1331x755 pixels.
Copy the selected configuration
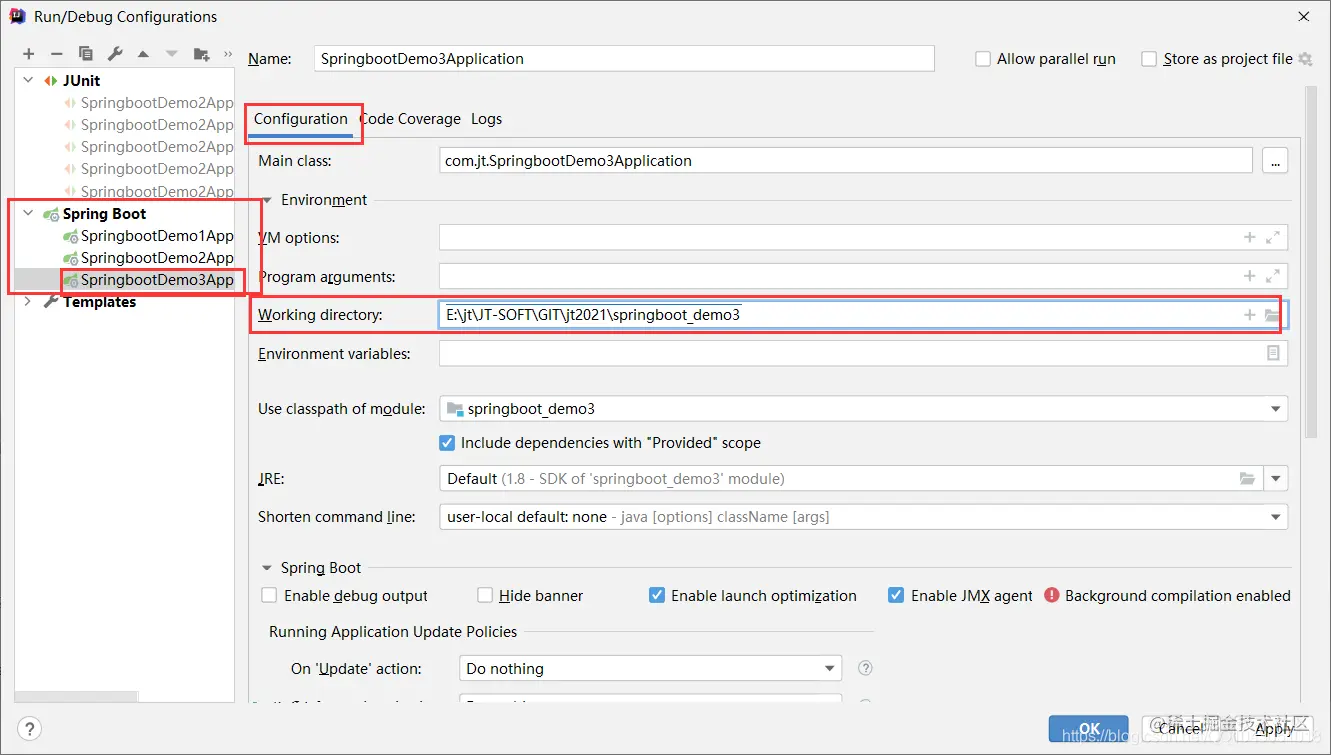[86, 54]
